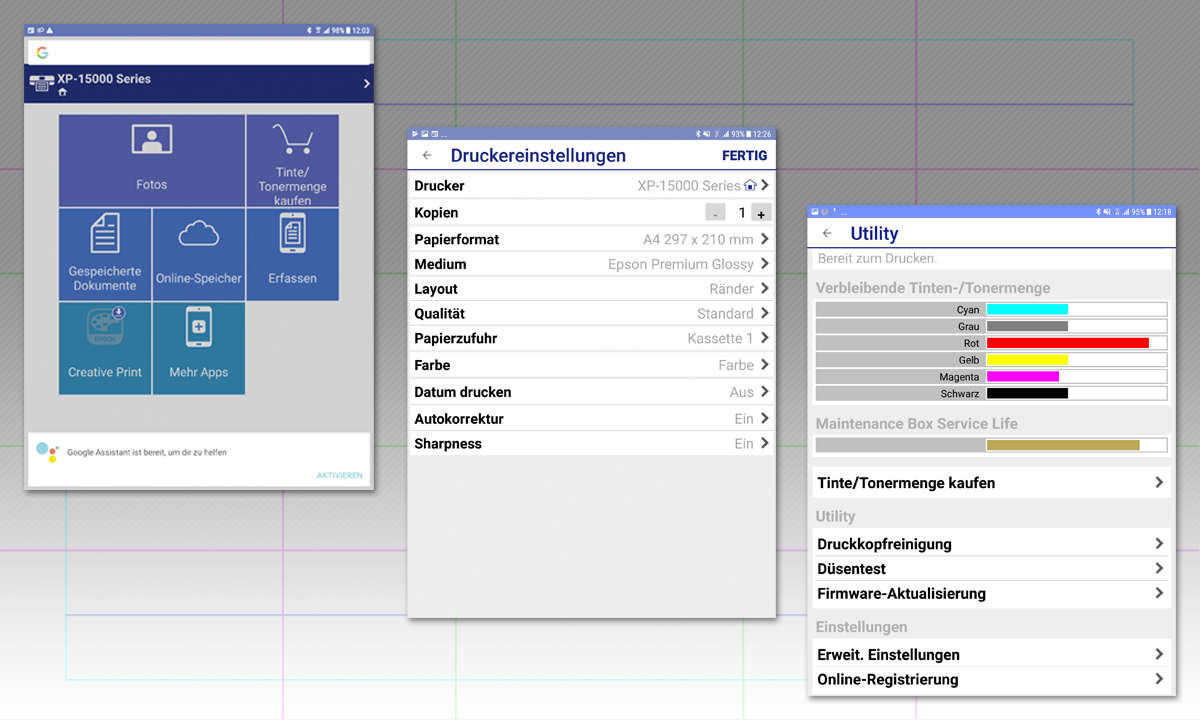
Task: Change Sharpness Ein setting
Action: tap(592, 443)
